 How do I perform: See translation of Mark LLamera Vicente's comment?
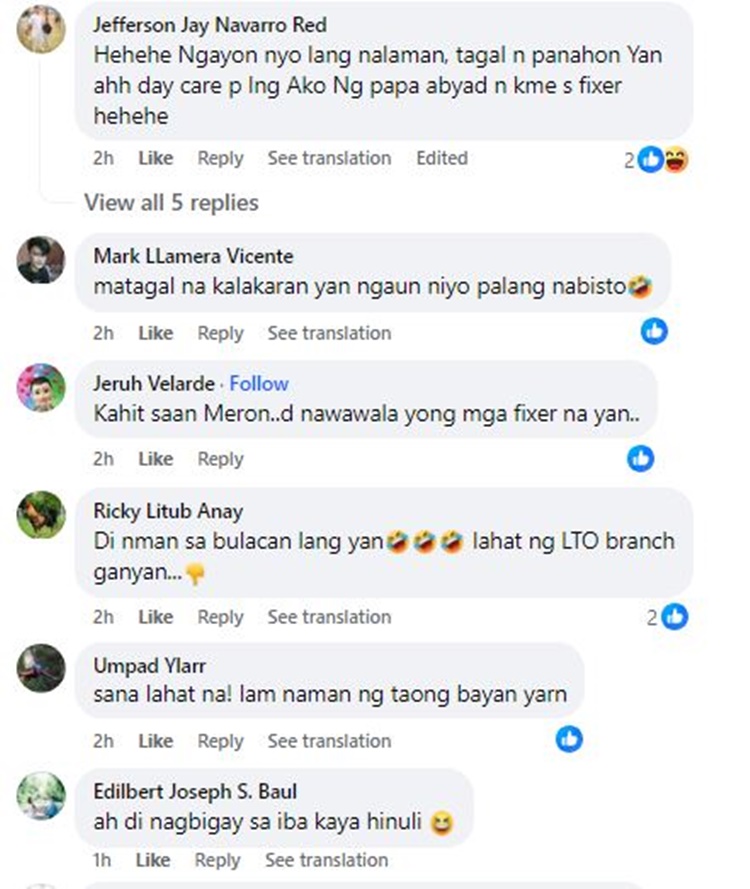pos(329,333)
